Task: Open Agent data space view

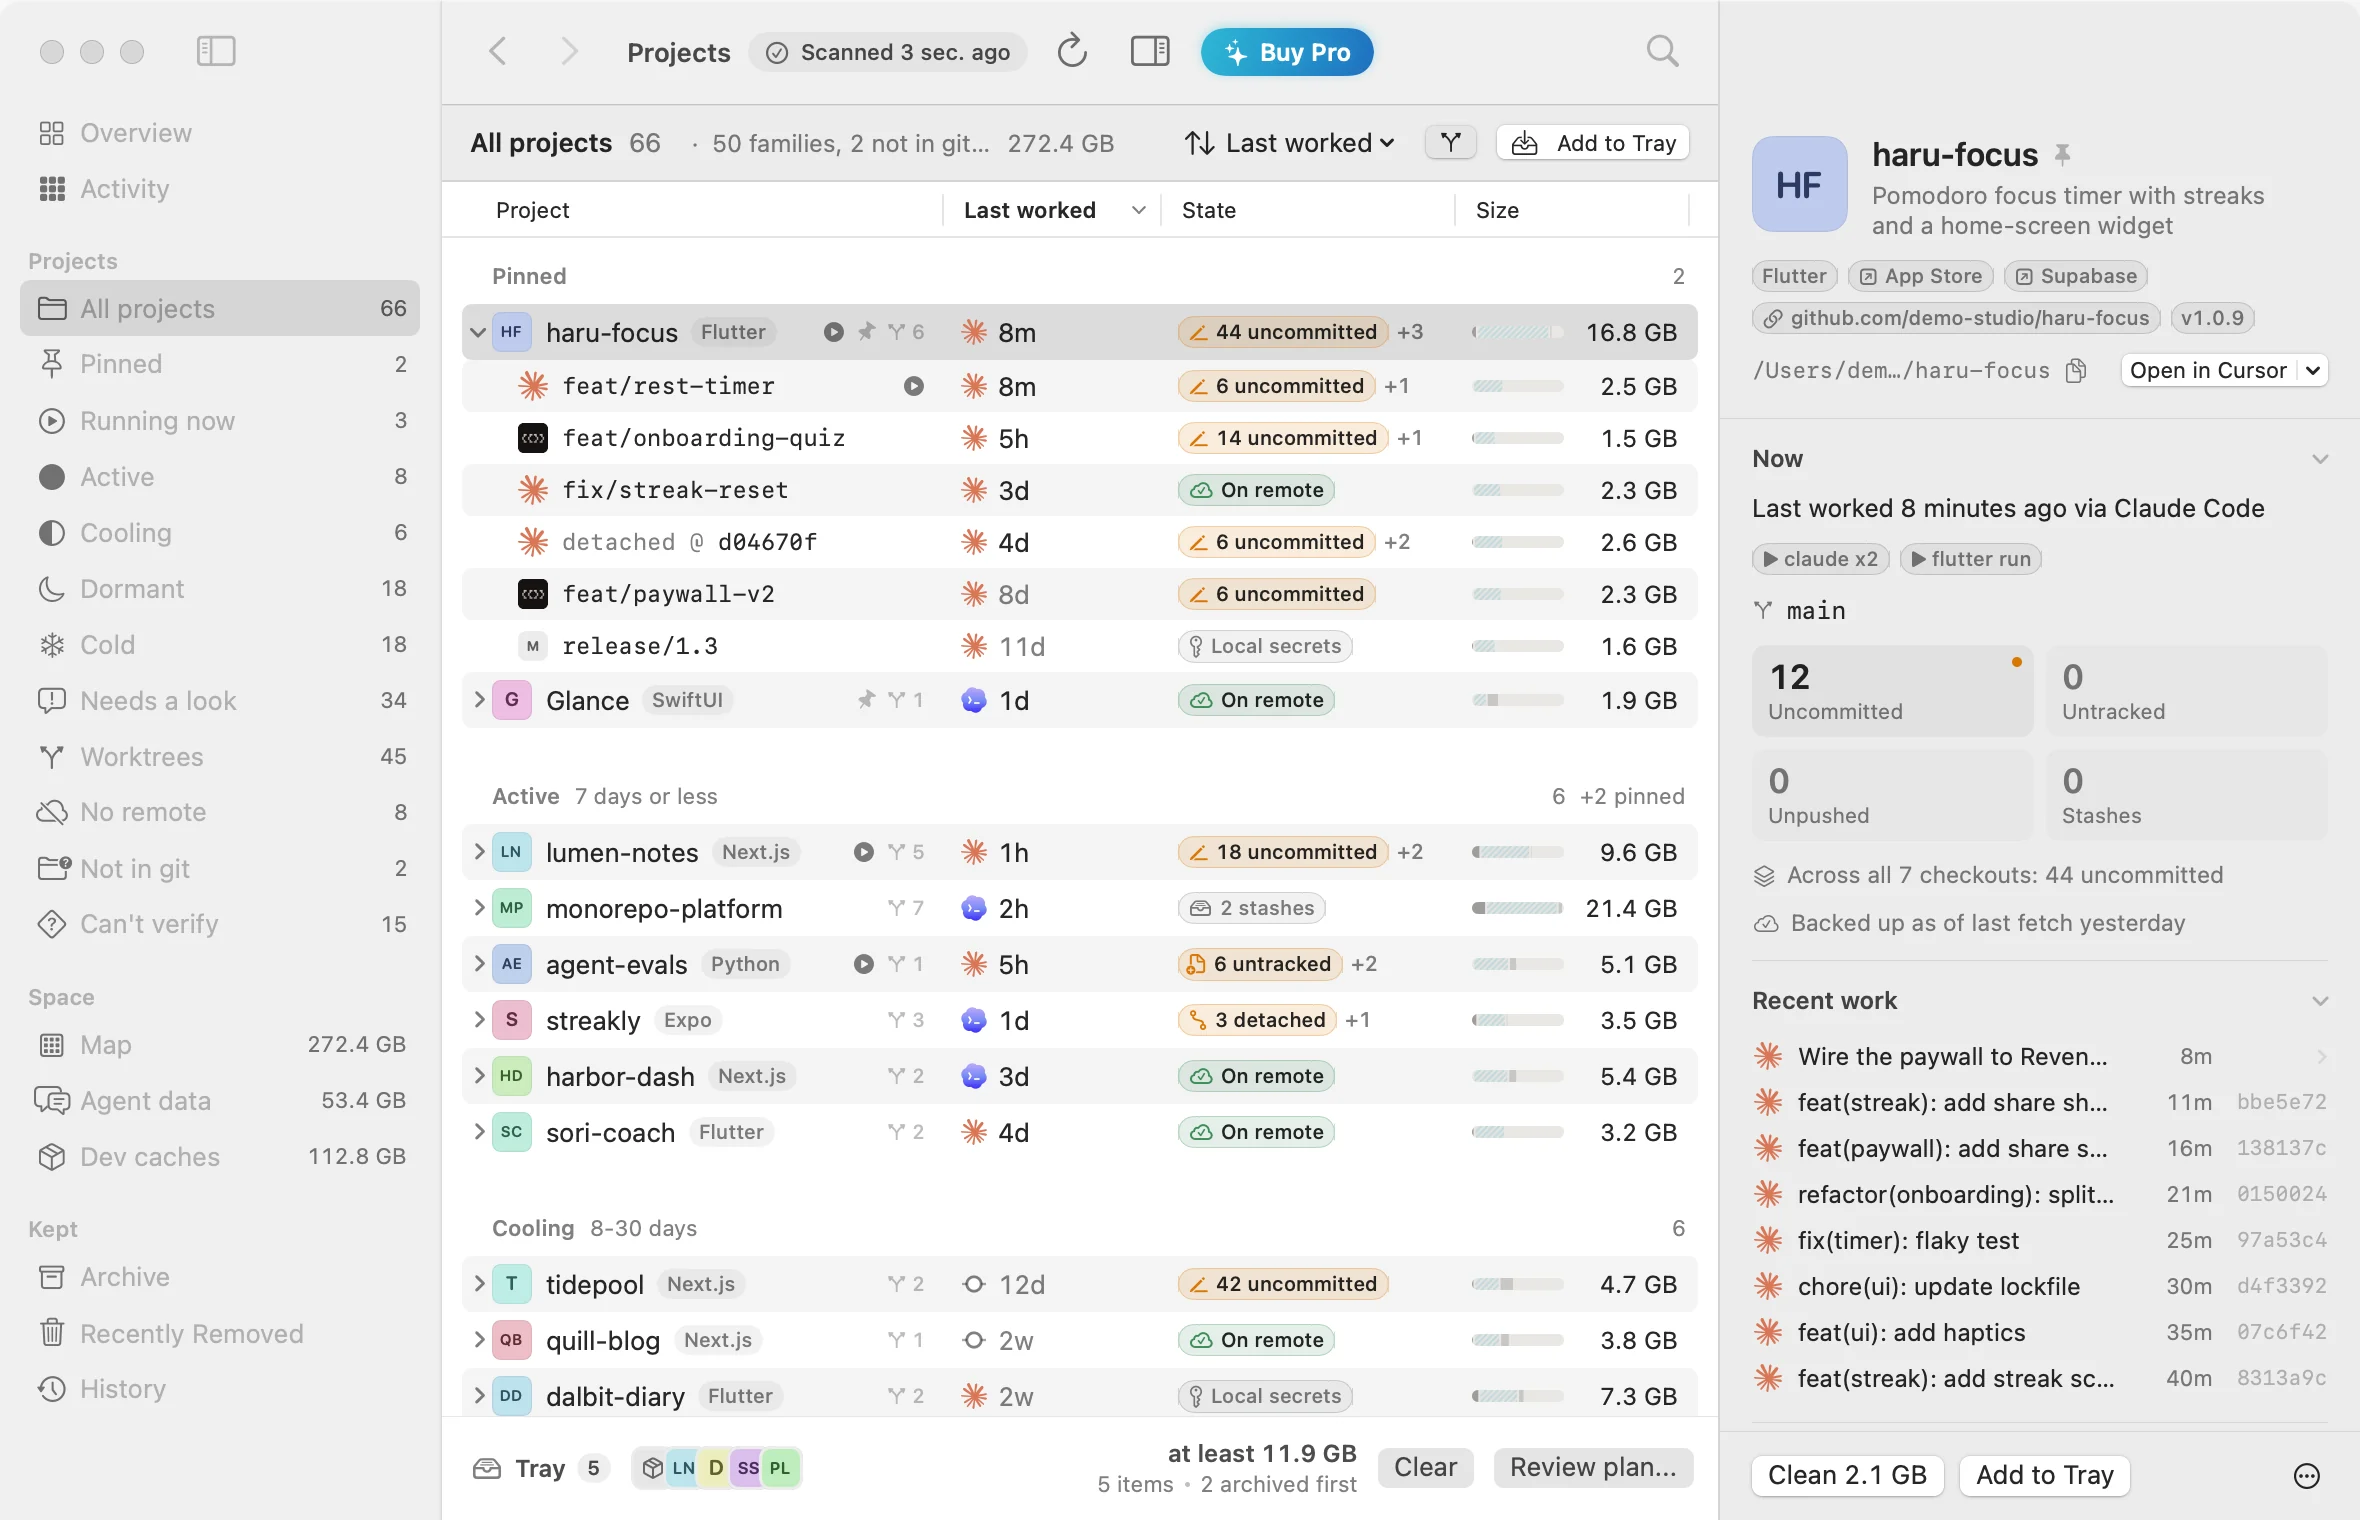Action: (220, 1101)
